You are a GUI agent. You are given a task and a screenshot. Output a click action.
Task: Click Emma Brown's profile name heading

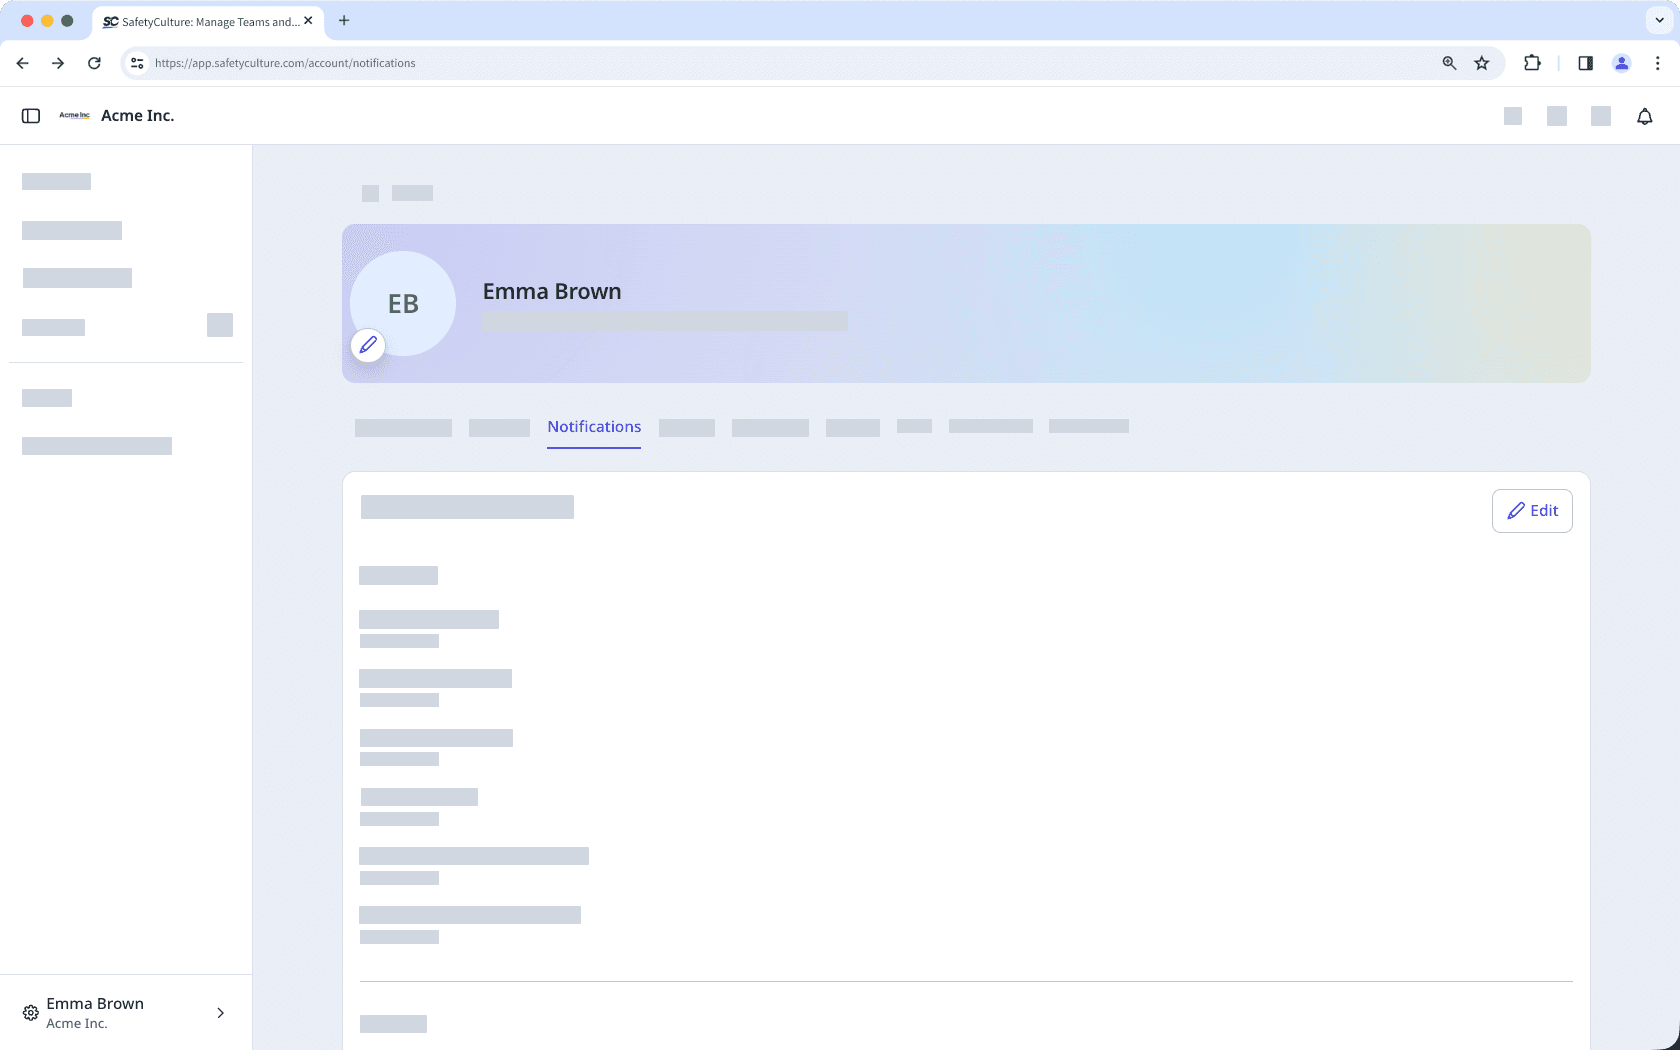click(551, 291)
